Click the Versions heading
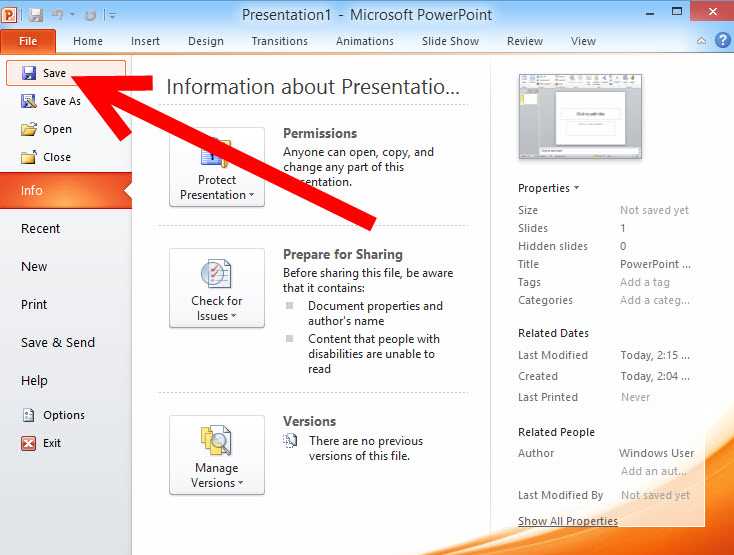This screenshot has height=555, width=734. [309, 421]
